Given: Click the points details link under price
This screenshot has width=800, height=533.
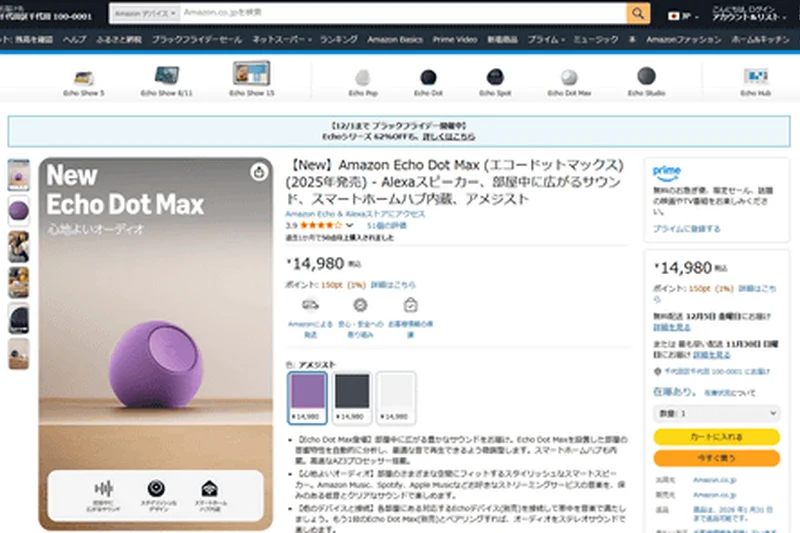Looking at the screenshot, I should pyautogui.click(x=393, y=285).
